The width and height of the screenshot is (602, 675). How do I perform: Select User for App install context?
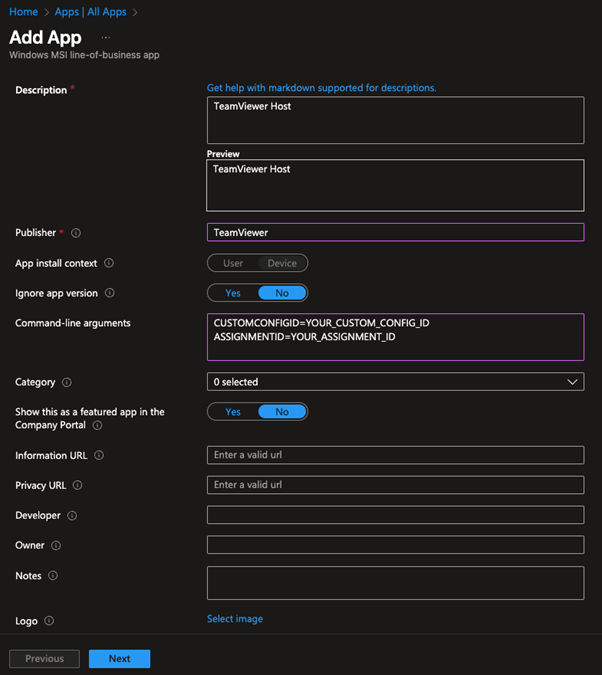[x=233, y=263]
